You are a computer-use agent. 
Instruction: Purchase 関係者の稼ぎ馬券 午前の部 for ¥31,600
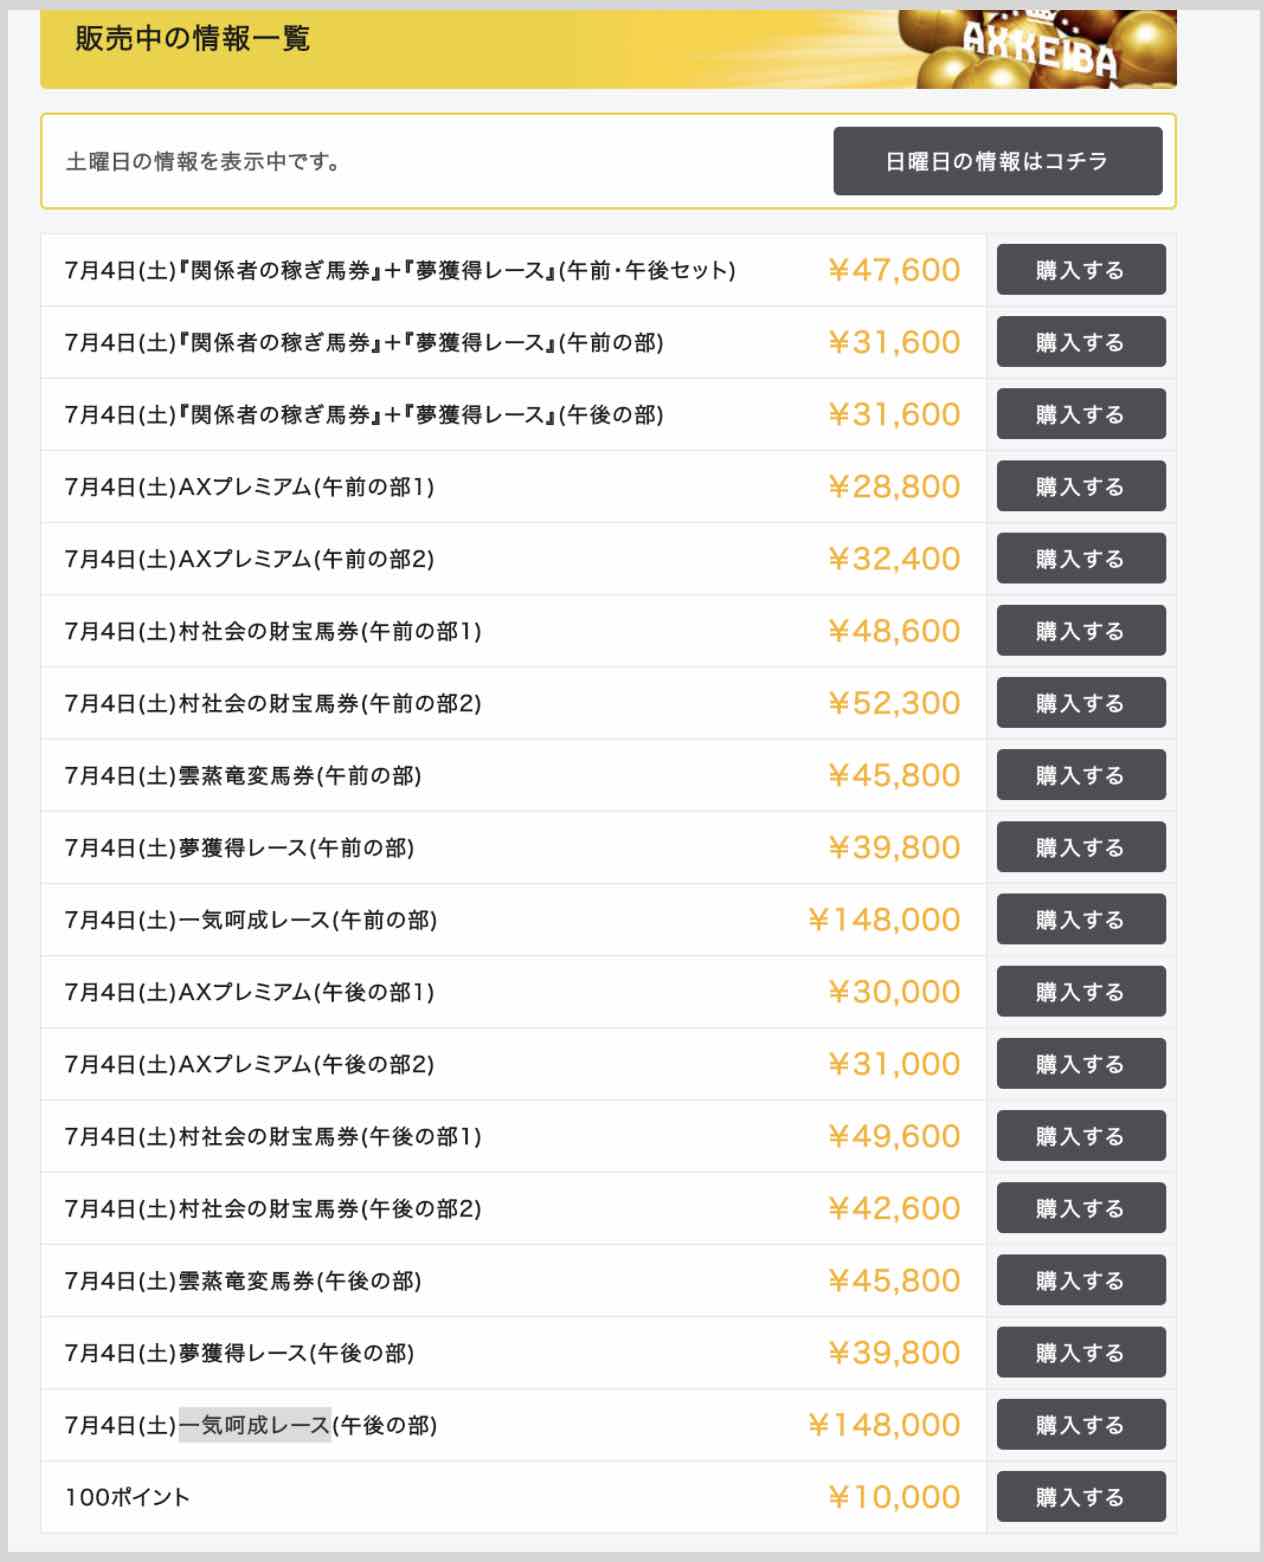pos(1080,342)
